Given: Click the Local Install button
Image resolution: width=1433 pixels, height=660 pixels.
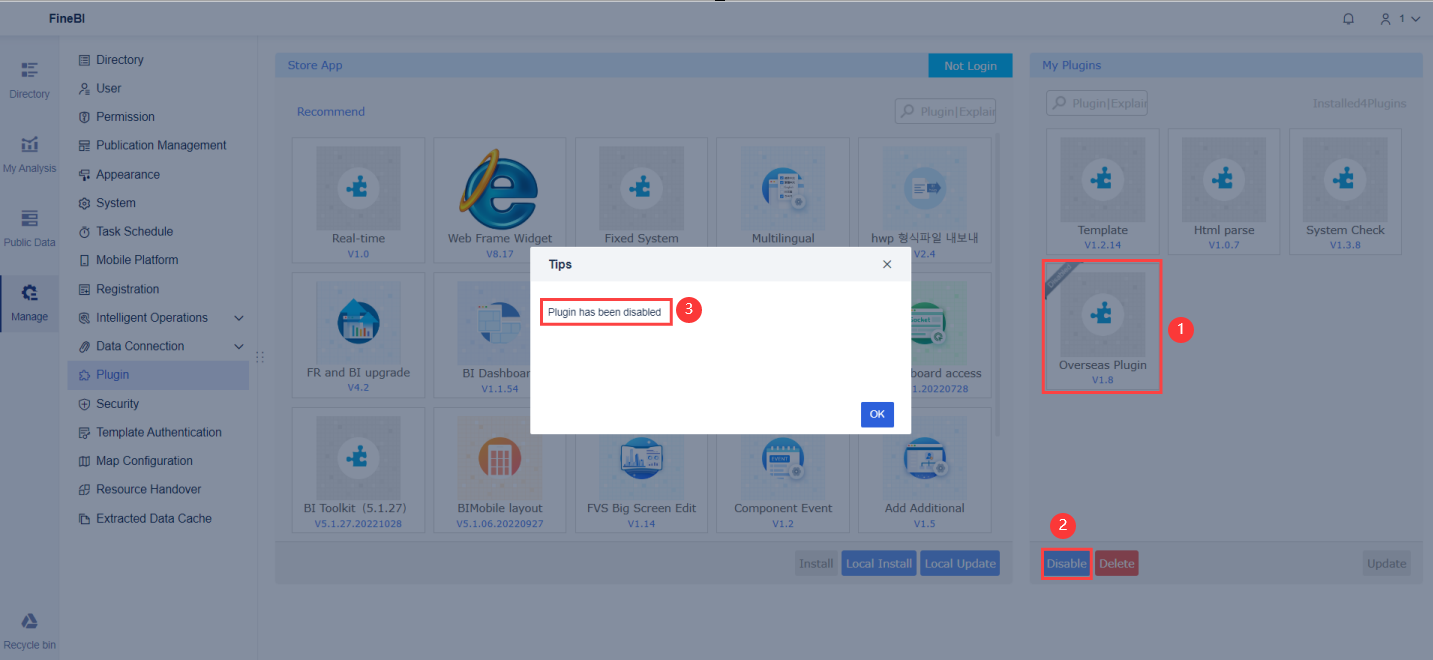Looking at the screenshot, I should pos(879,563).
